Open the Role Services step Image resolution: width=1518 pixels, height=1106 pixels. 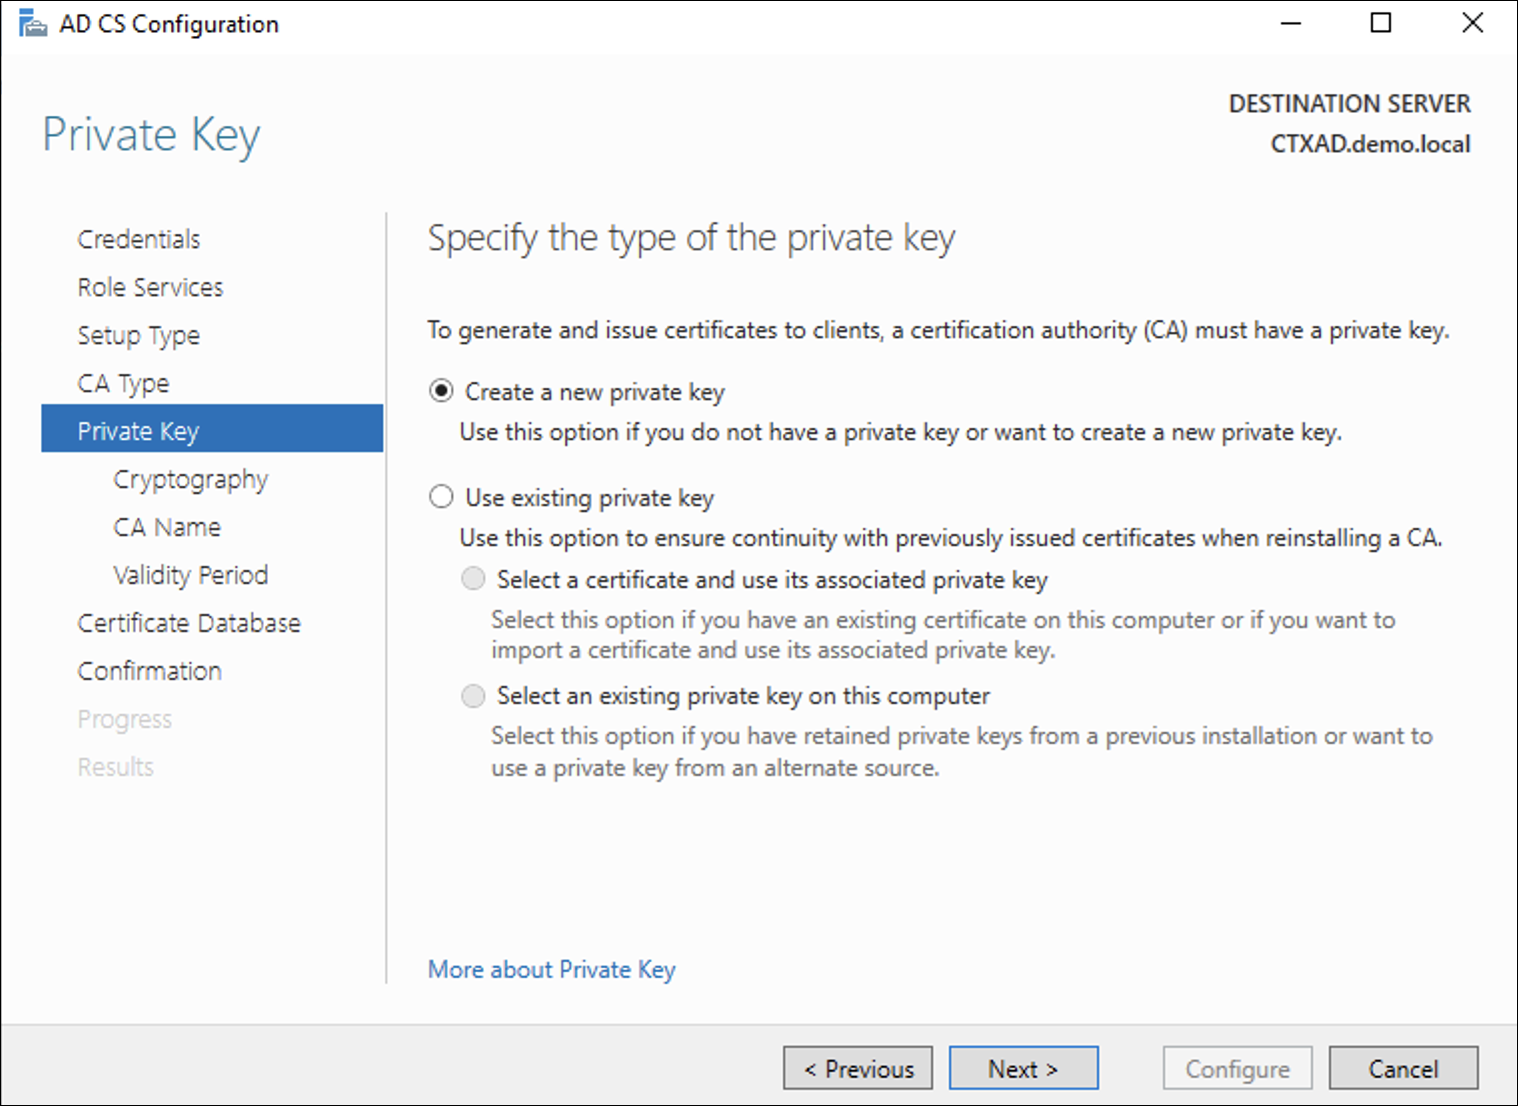coord(150,287)
